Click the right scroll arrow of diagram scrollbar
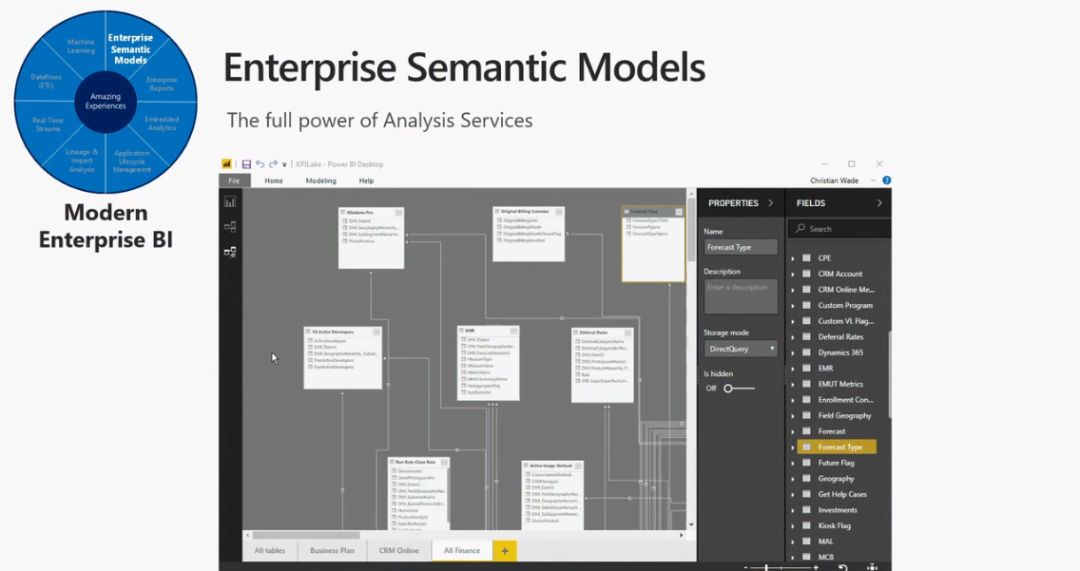The image size is (1080, 571). coord(682,534)
